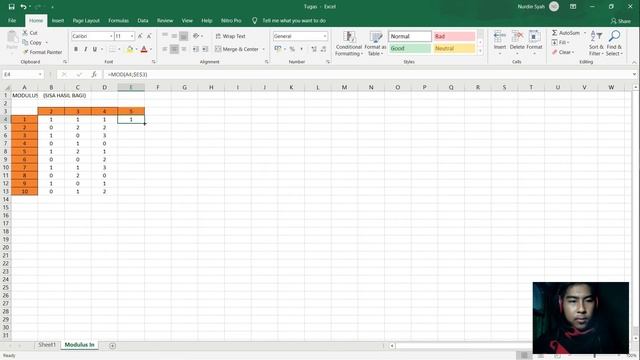Open Find & Select magnifier
The image size is (640, 360).
[x=614, y=43]
